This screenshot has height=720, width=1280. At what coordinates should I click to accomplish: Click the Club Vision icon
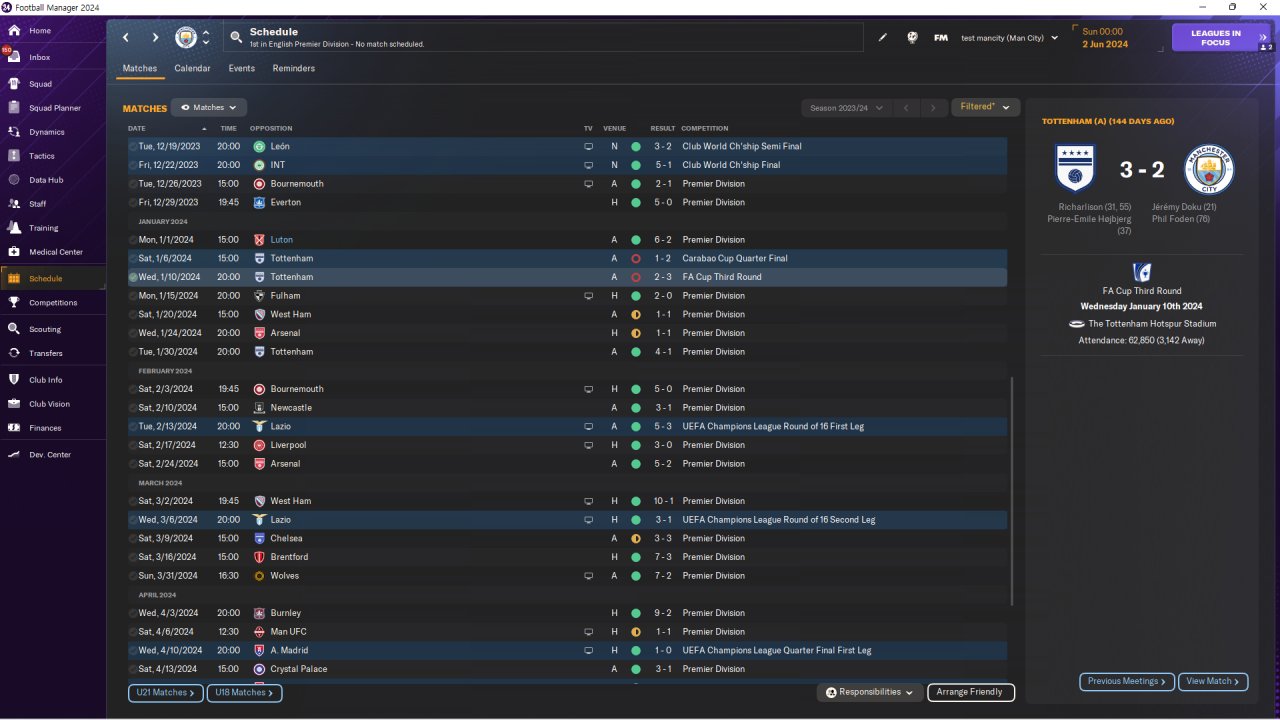14,404
